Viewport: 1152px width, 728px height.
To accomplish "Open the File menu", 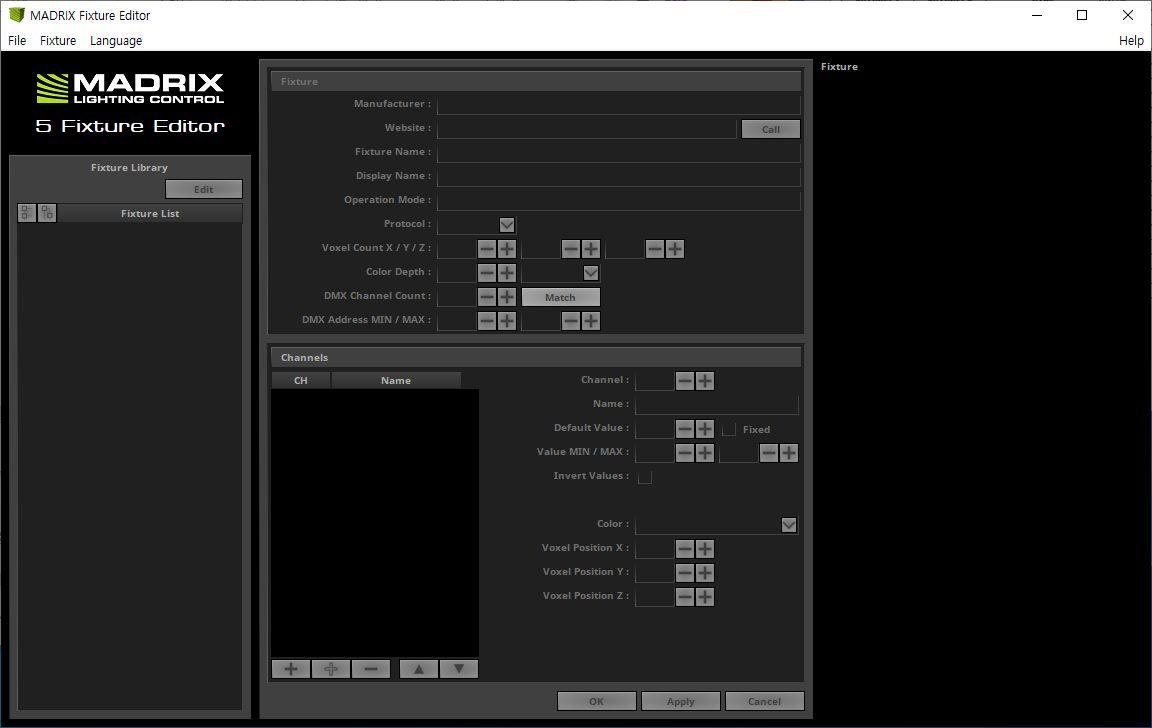I will [x=17, y=40].
